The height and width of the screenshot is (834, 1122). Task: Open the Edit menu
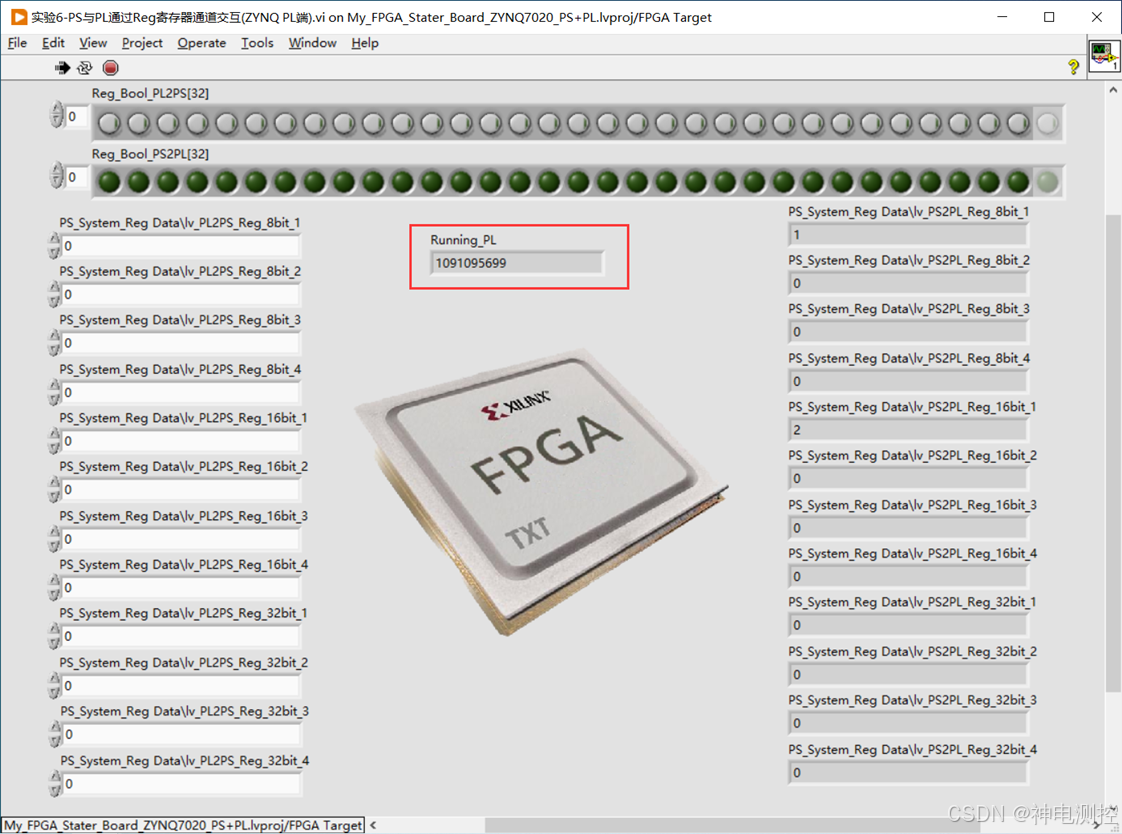point(53,43)
